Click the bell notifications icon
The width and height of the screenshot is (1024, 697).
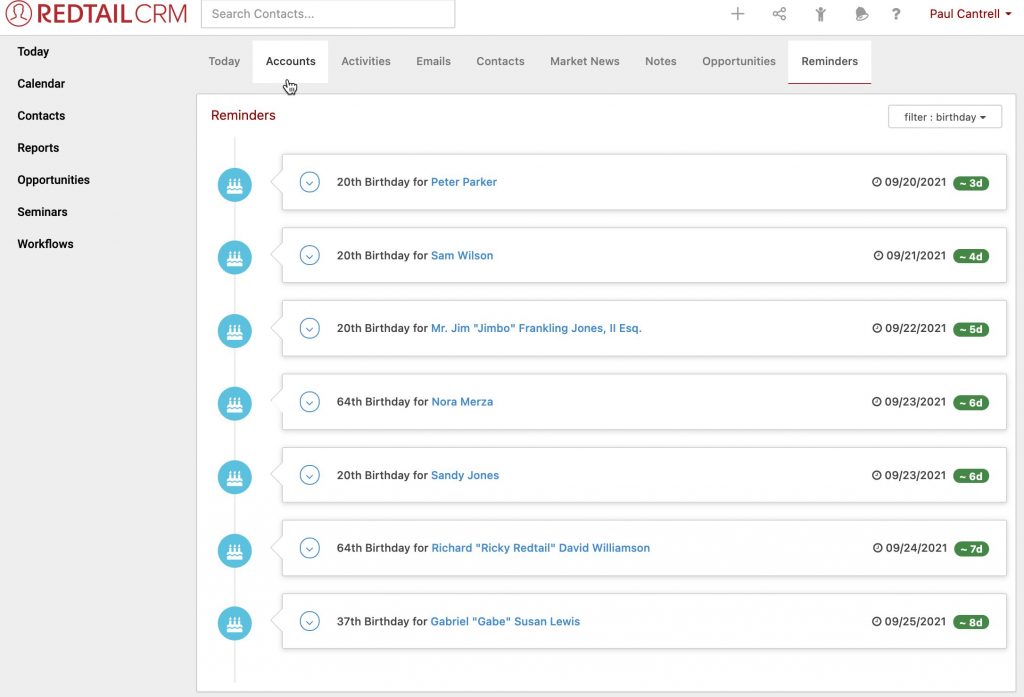tap(861, 14)
